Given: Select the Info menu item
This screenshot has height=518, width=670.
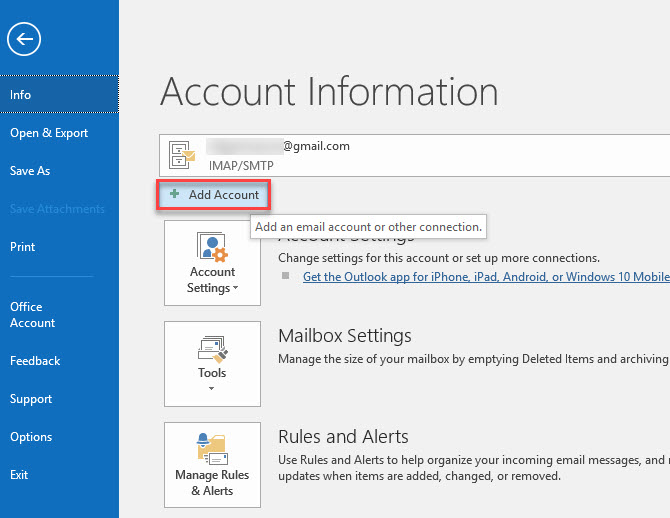Looking at the screenshot, I should tap(21, 95).
